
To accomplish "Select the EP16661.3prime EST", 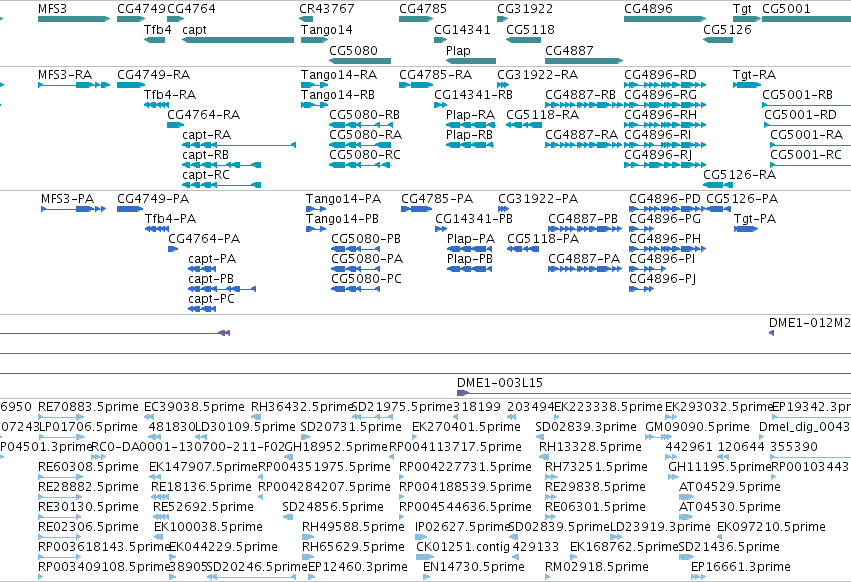I will click(698, 577).
